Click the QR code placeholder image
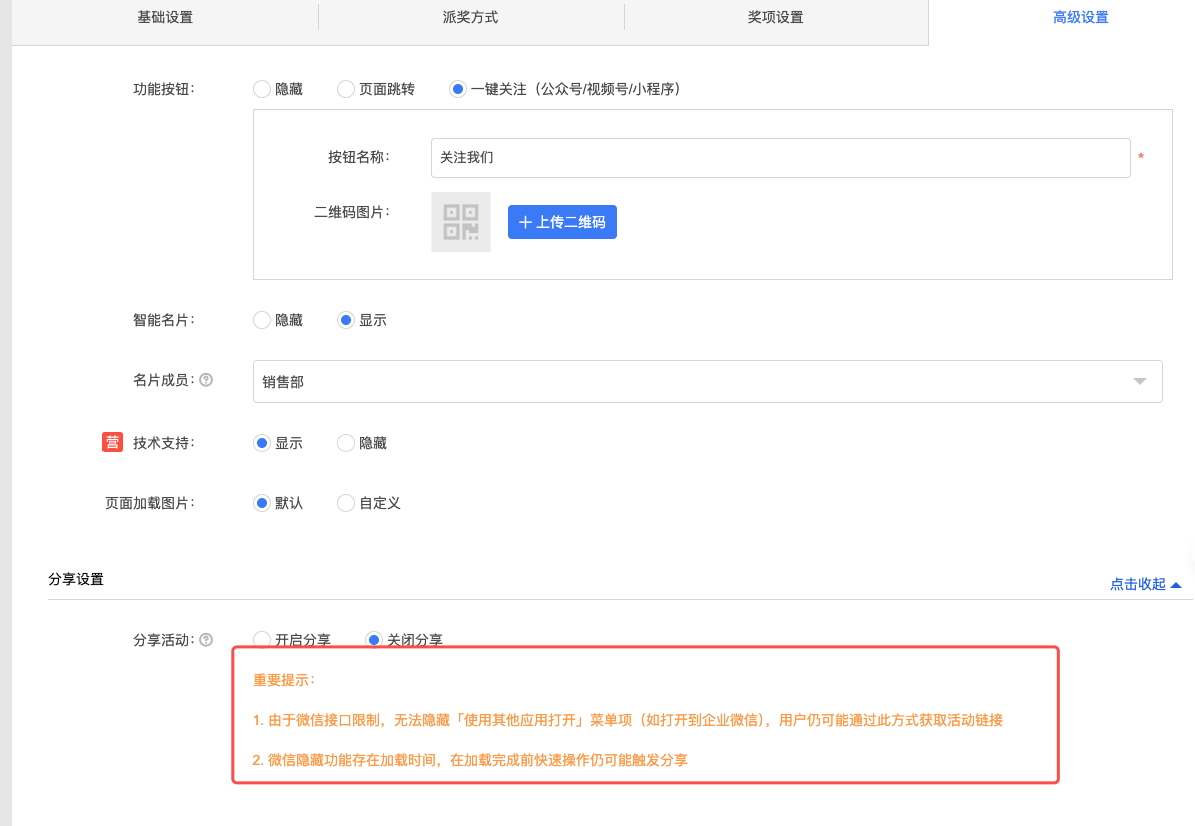Viewport: 1195px width, 826px height. pyautogui.click(x=461, y=222)
